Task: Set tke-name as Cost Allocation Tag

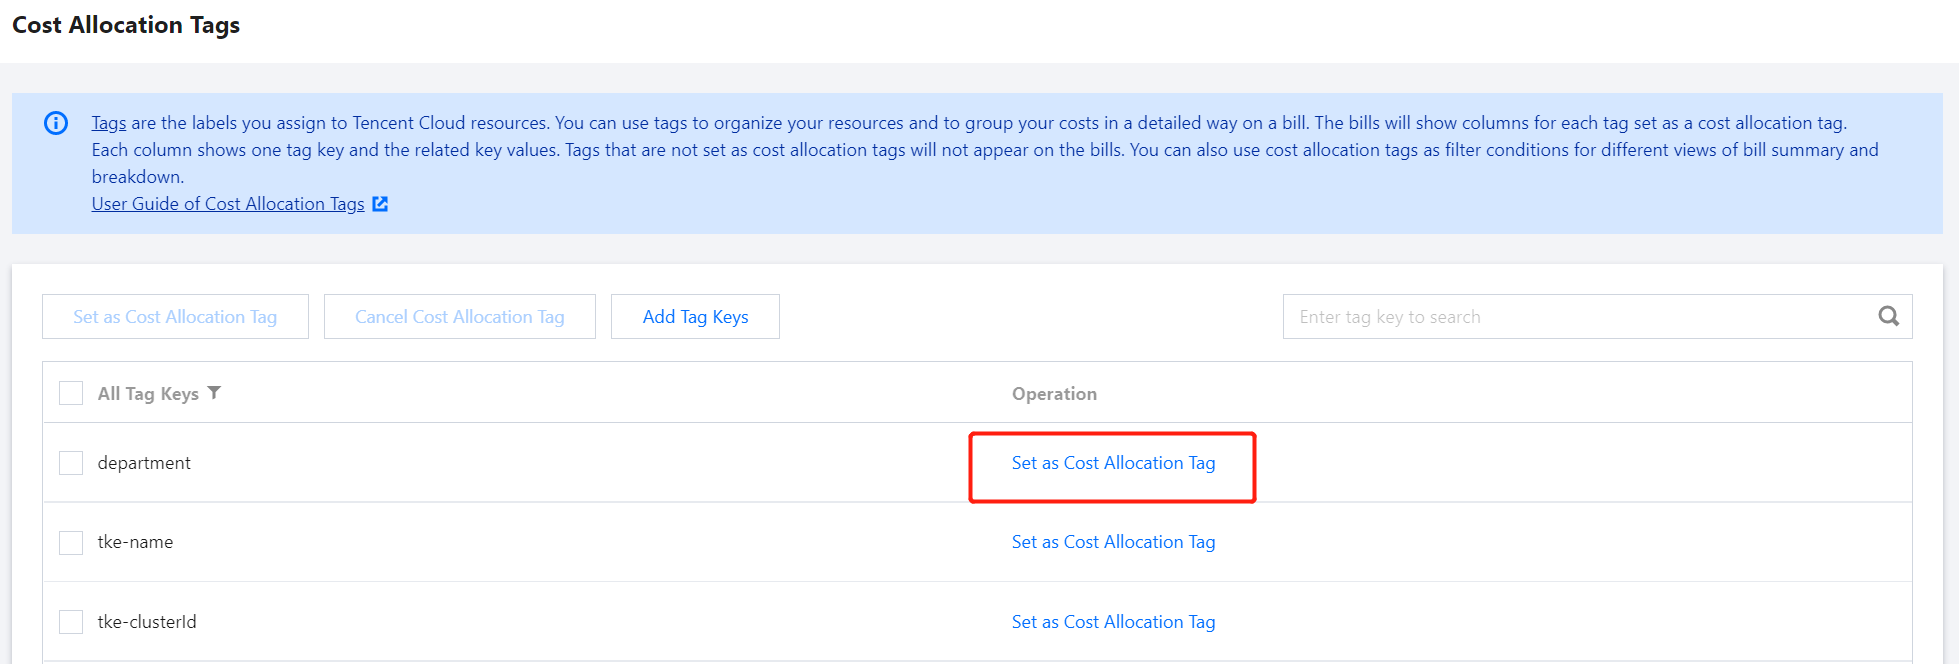Action: (x=1113, y=542)
